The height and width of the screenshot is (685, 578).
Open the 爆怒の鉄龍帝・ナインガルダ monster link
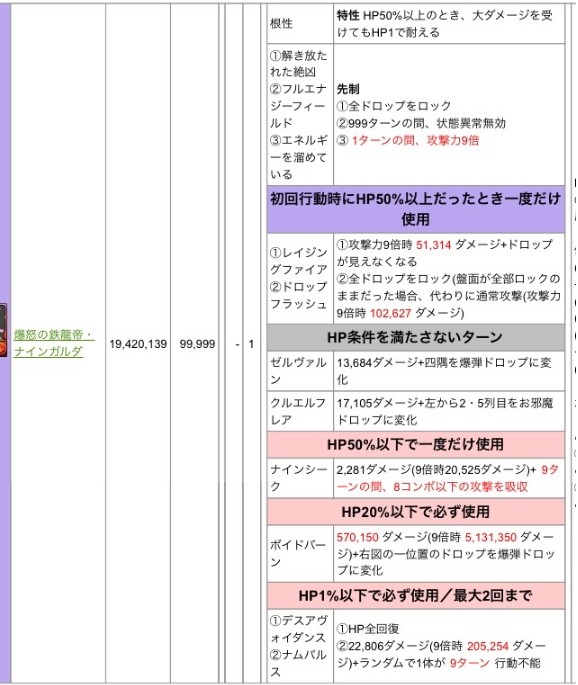[x=54, y=343]
